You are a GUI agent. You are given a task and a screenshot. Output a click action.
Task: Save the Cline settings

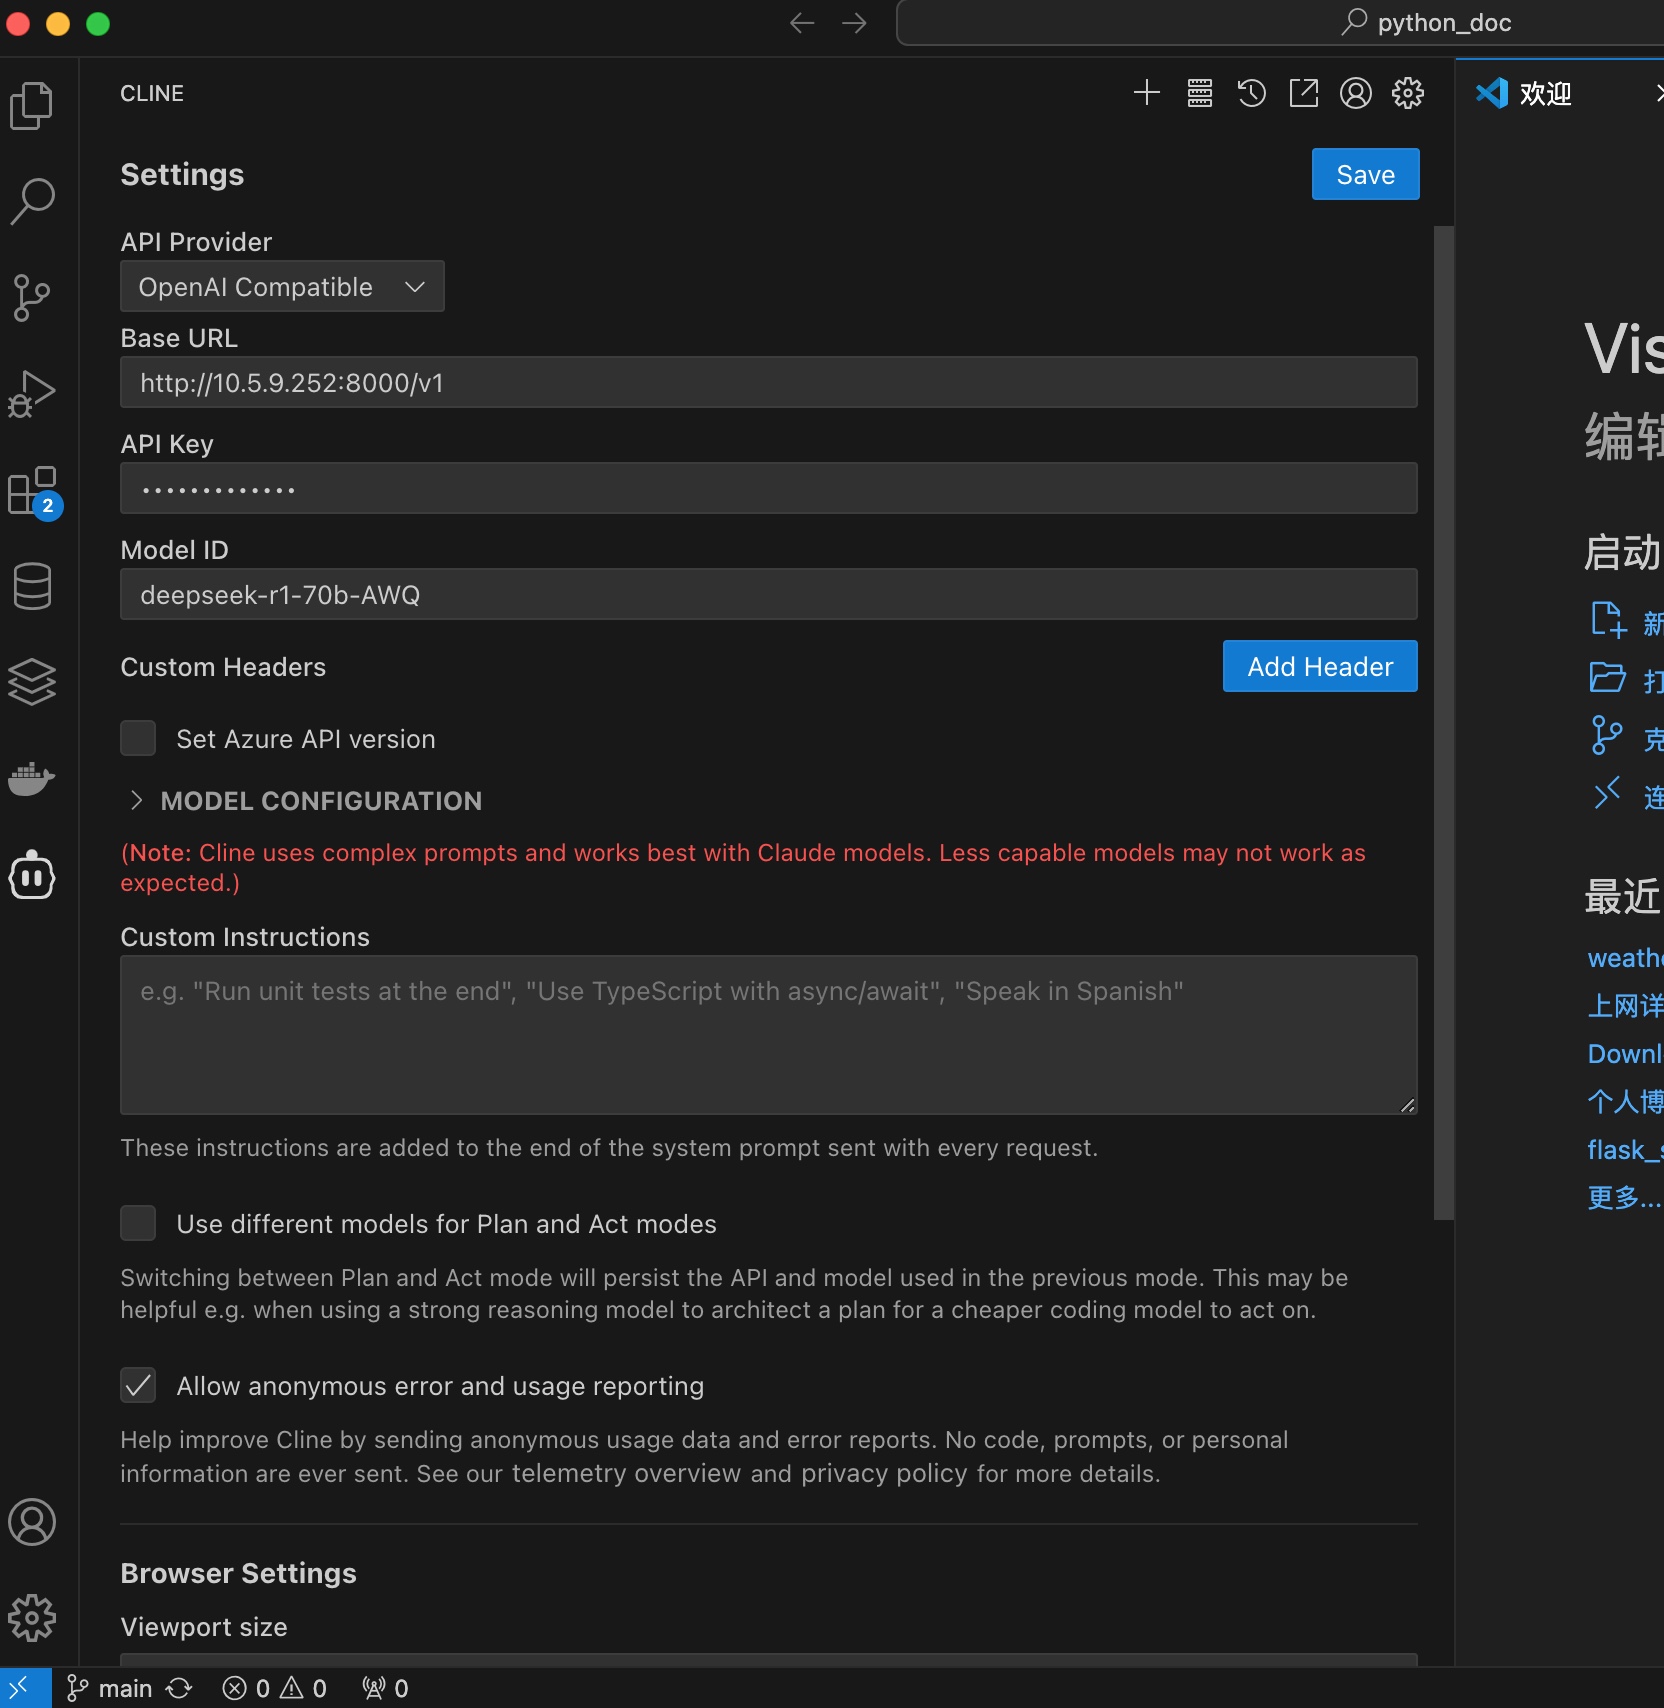(x=1365, y=174)
